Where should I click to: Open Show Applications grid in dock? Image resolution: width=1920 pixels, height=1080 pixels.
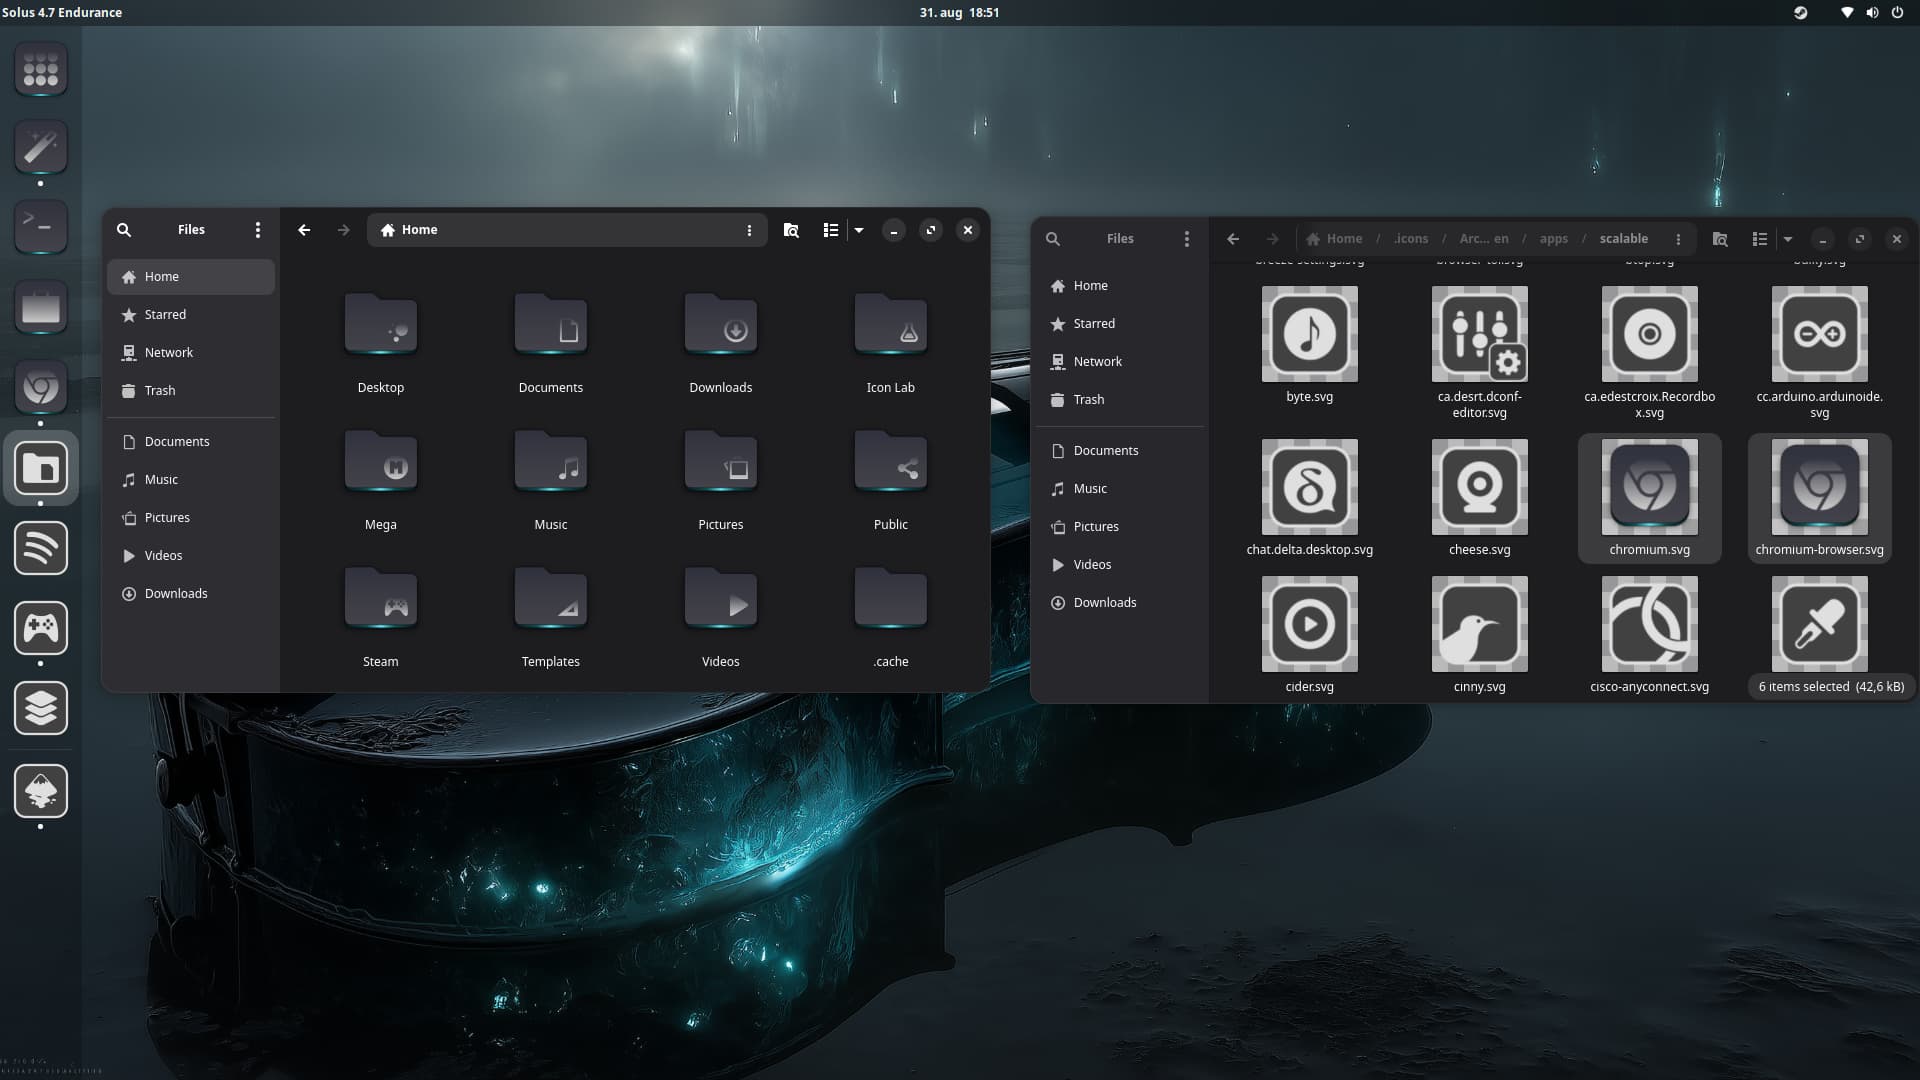(41, 70)
